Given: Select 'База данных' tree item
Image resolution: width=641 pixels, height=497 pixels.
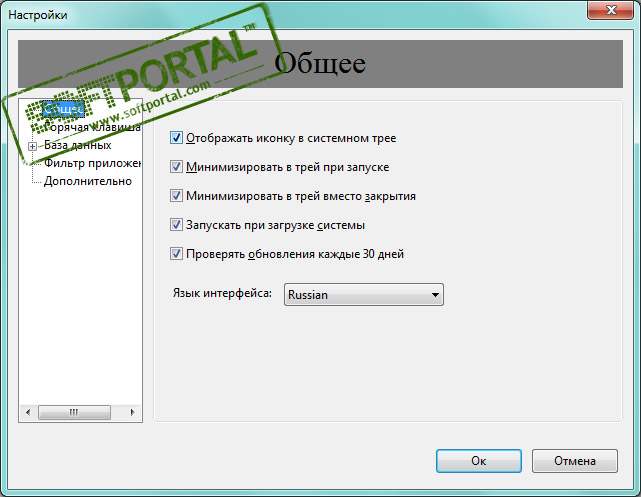Looking at the screenshot, I should point(78,145).
